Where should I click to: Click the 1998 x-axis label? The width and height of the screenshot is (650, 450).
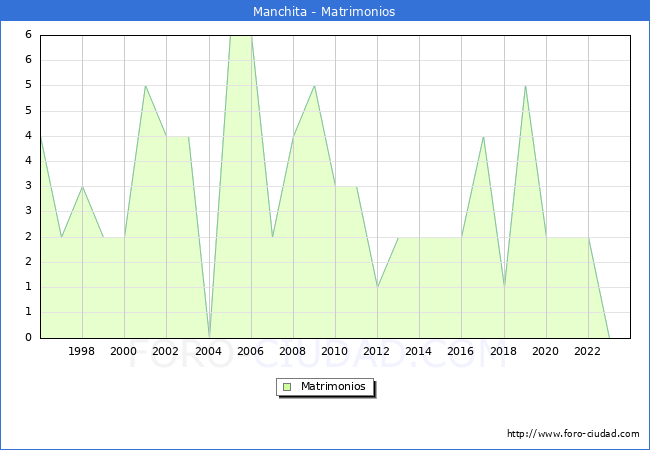point(81,351)
